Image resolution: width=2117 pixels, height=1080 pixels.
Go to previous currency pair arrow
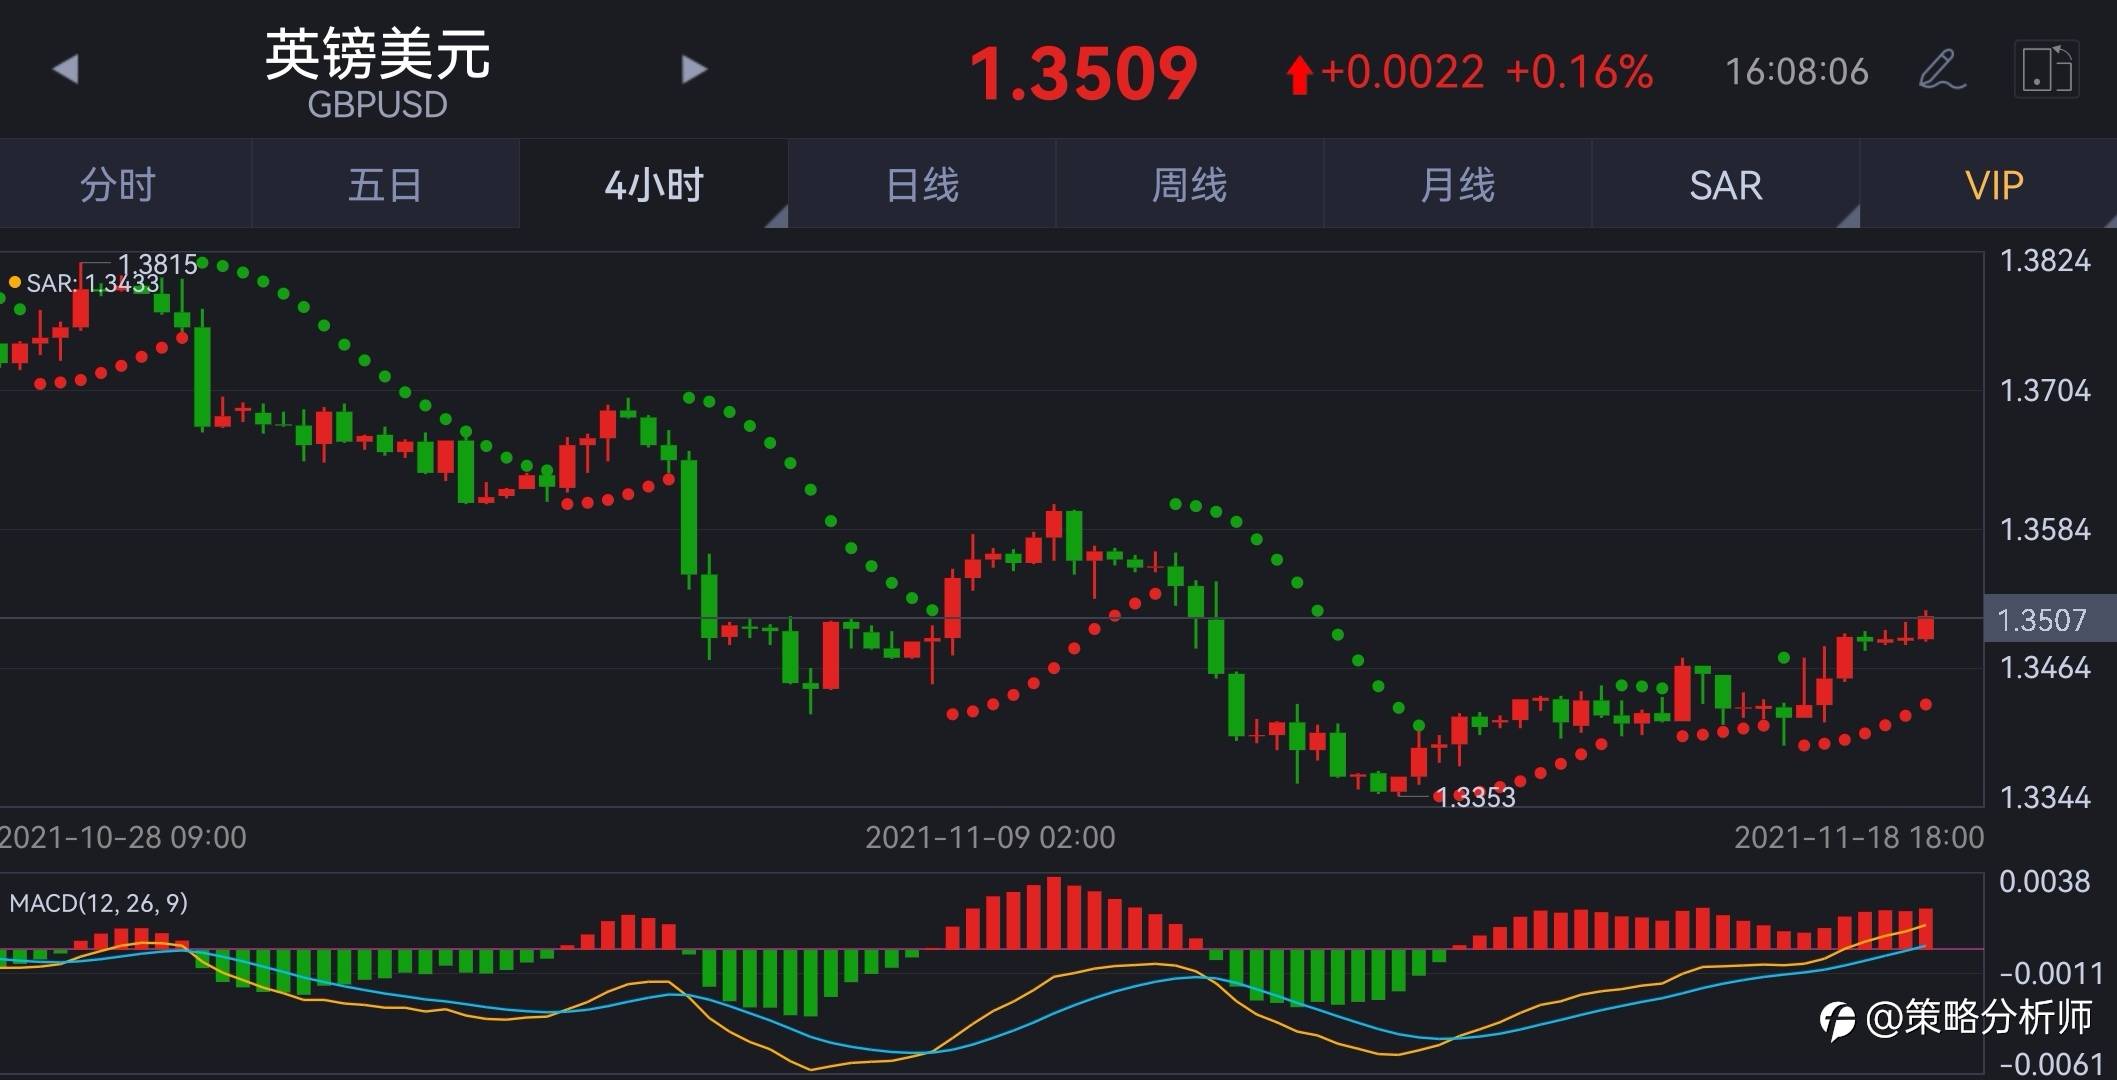(66, 69)
